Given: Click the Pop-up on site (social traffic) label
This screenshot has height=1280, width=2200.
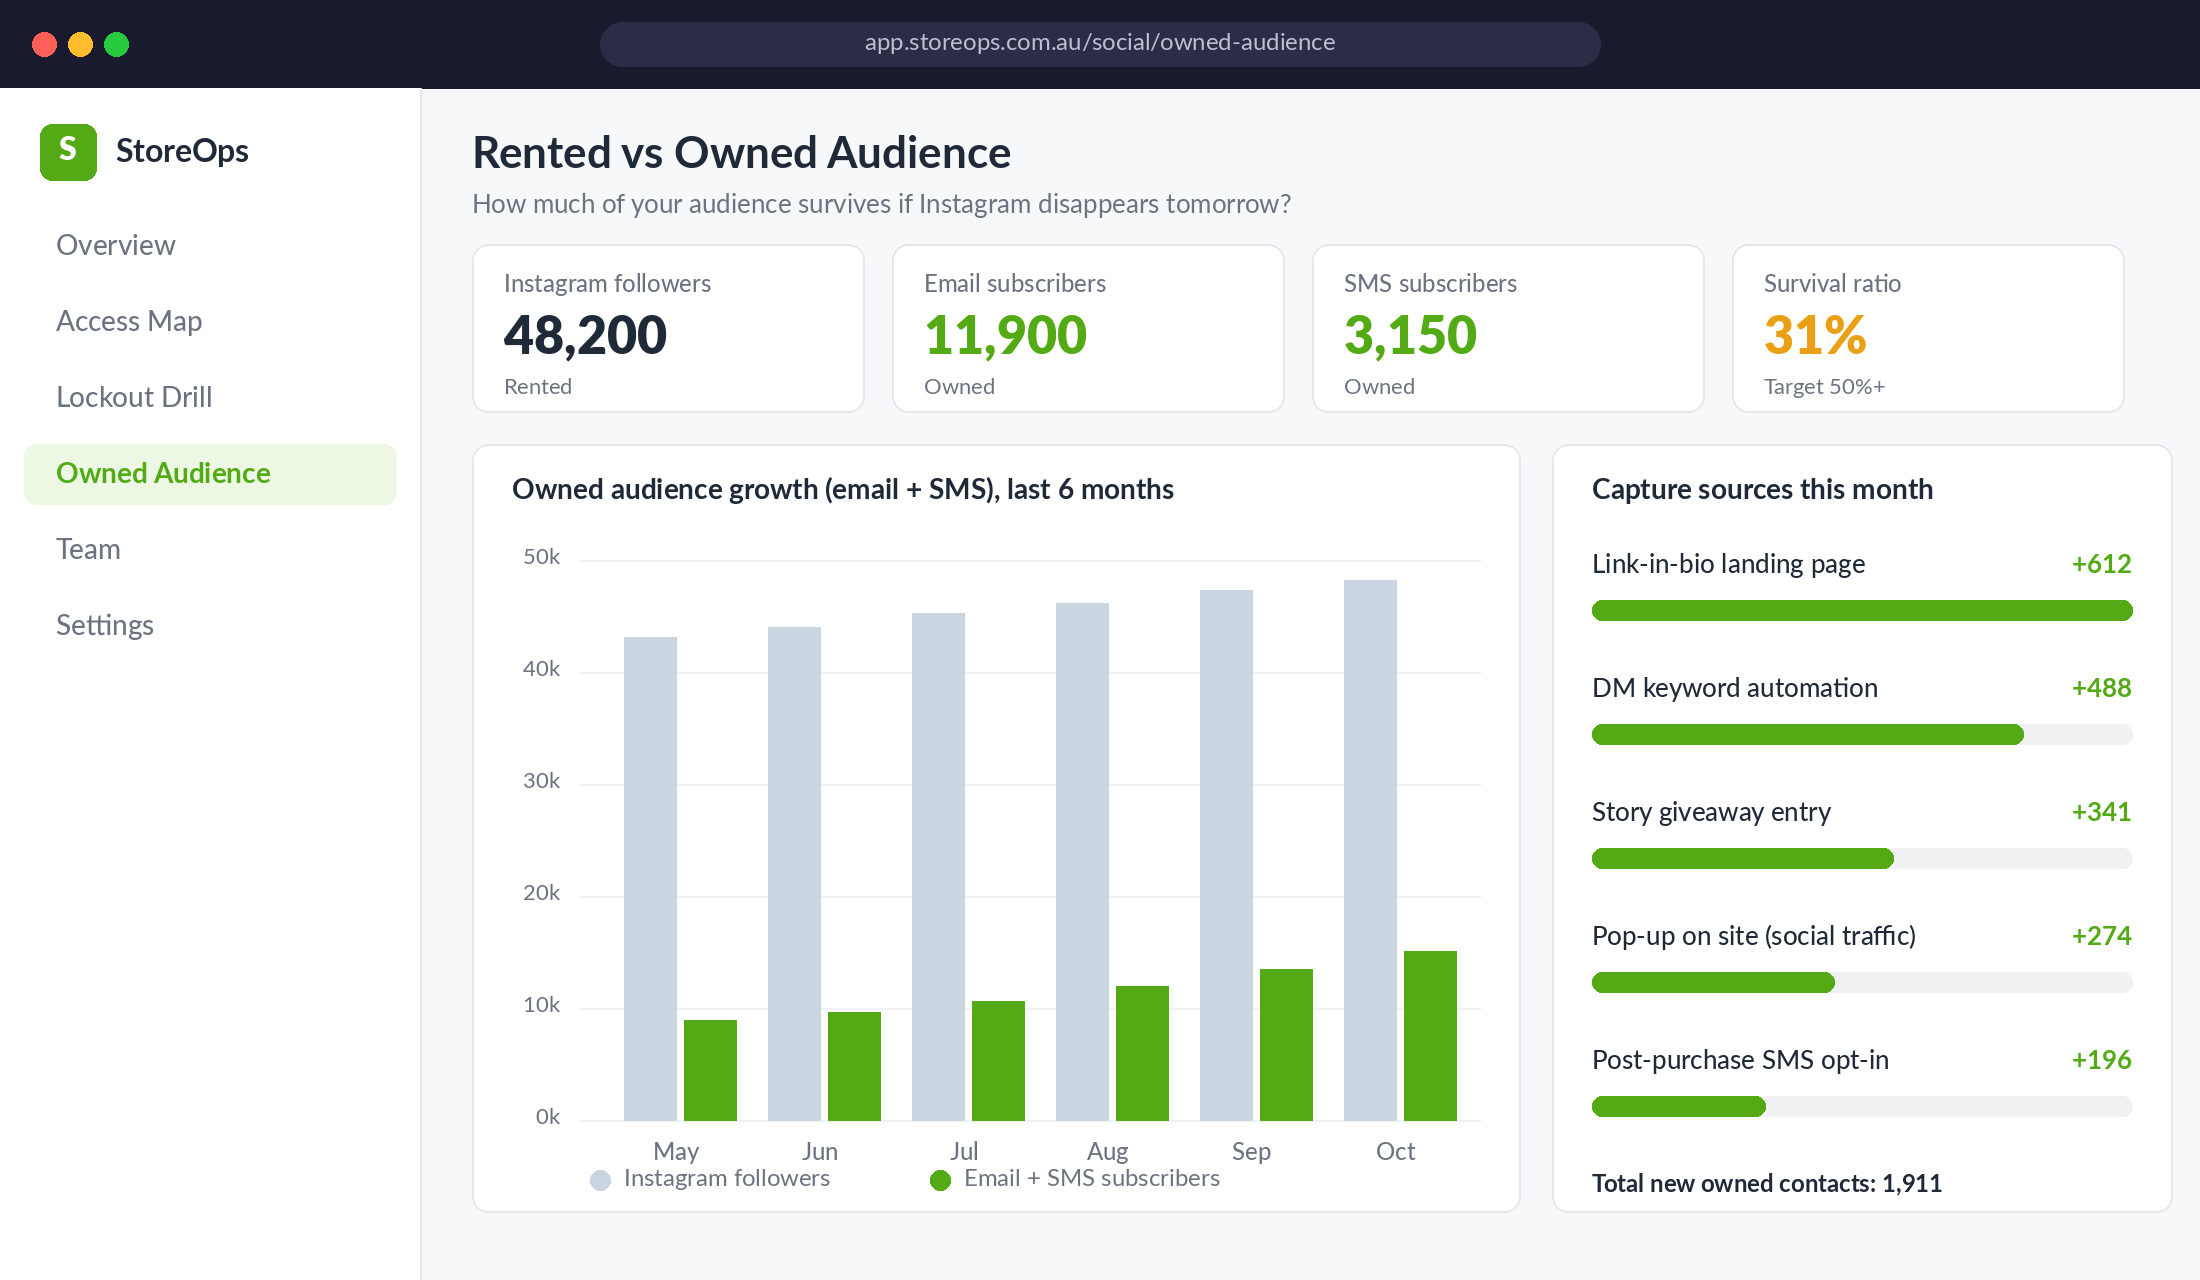Looking at the screenshot, I should (1754, 936).
